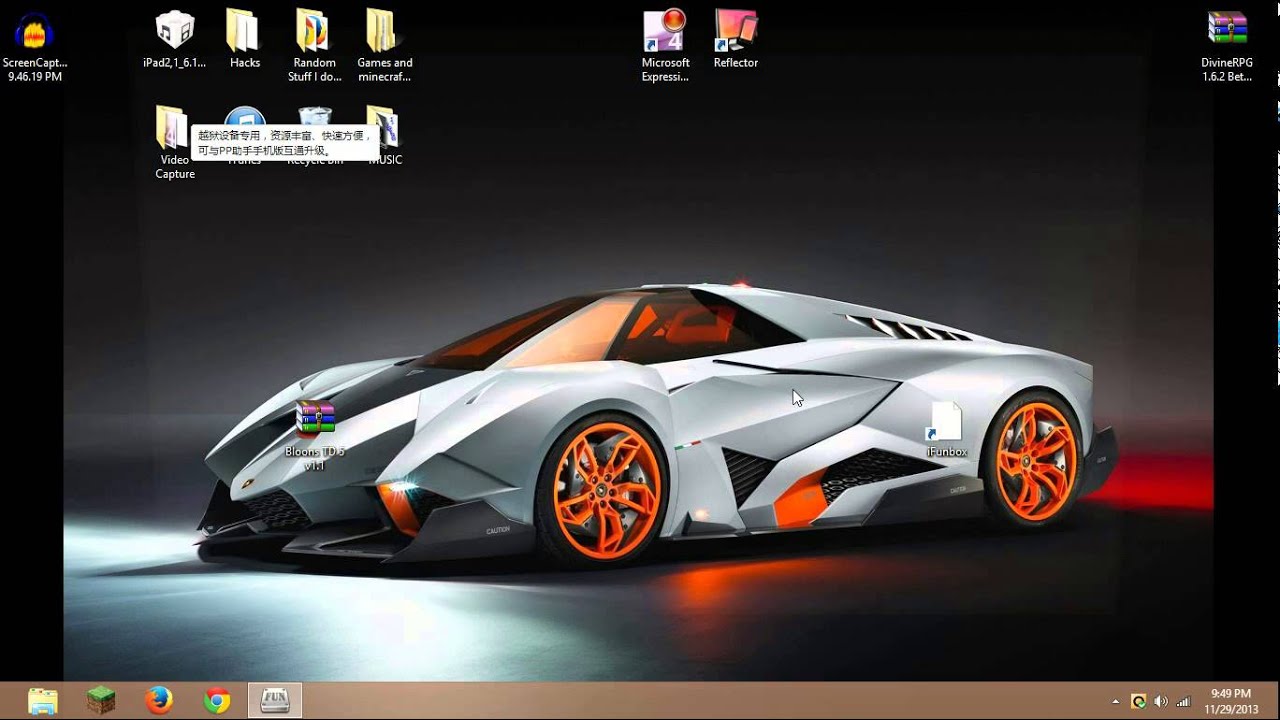Select the Hacks folder
This screenshot has height=720, width=1280.
tap(244, 33)
